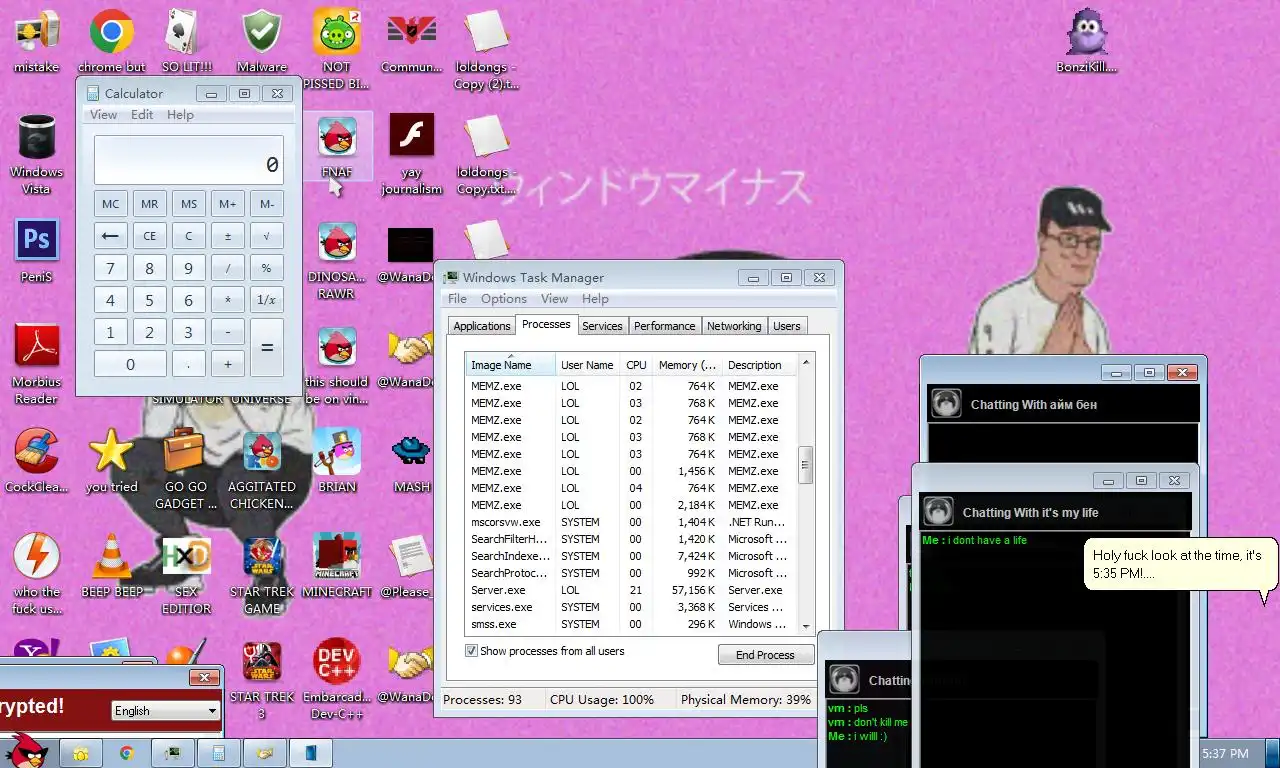This screenshot has width=1280, height=768.
Task: Open the 'NOT PISSED BI...' green pig icon
Action: click(x=337, y=48)
